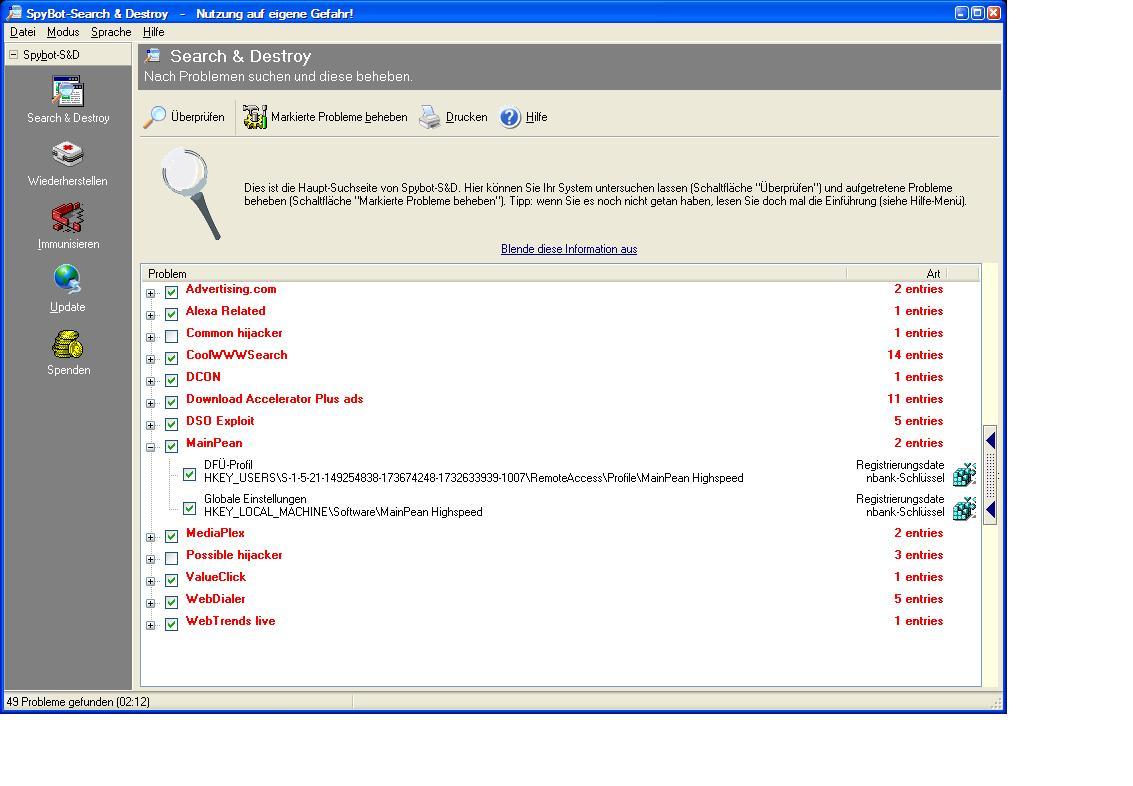Uncheck the Globale Einstellungen entry checkbox

(x=189, y=509)
